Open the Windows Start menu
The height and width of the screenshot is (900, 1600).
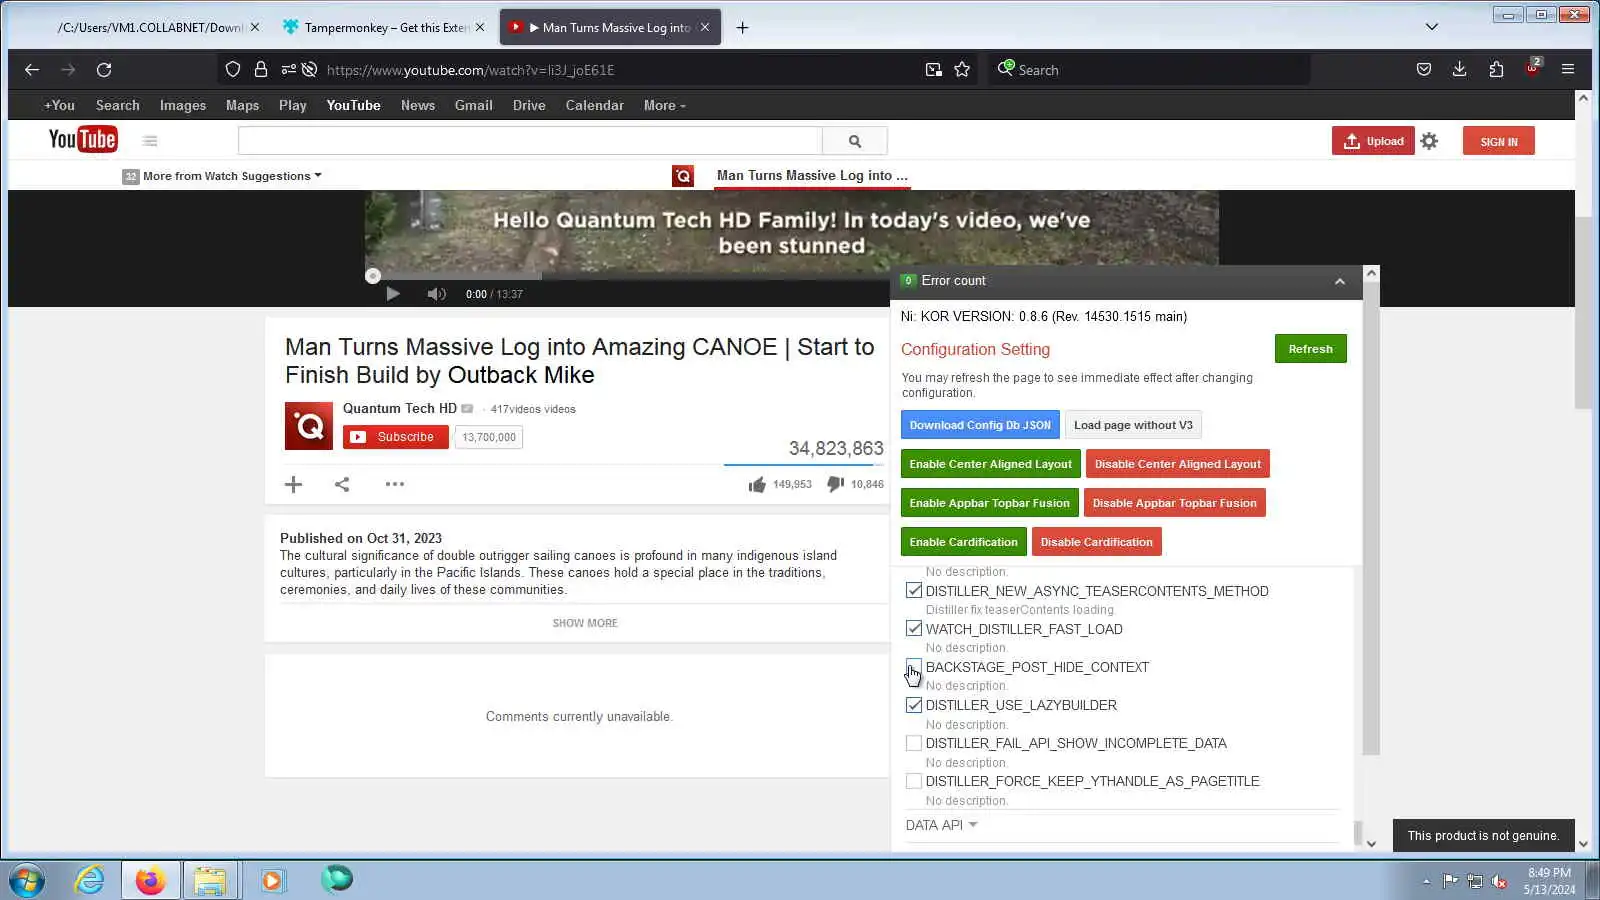(27, 880)
